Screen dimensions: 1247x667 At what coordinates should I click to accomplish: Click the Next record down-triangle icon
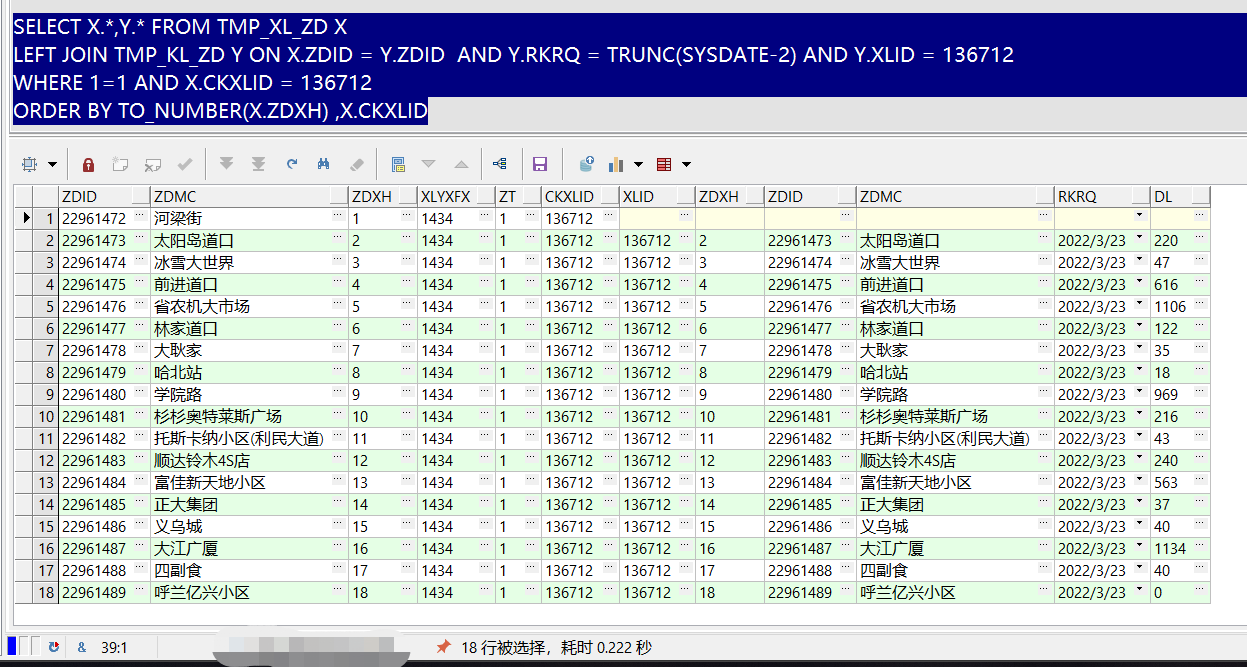tap(428, 164)
